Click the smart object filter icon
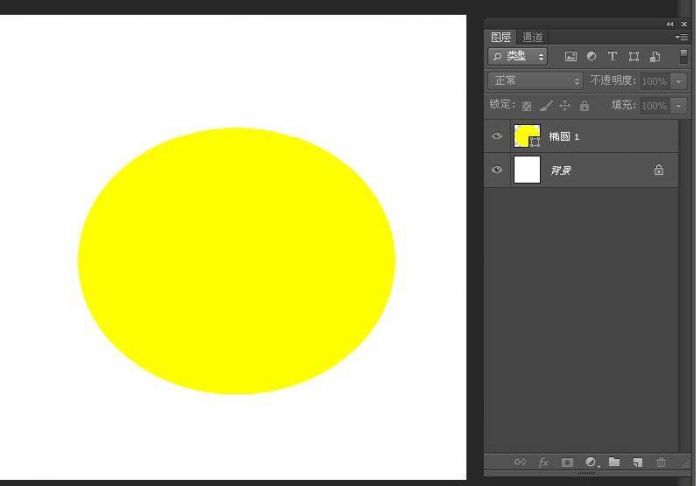Screen dimensions: 700x486 point(654,57)
